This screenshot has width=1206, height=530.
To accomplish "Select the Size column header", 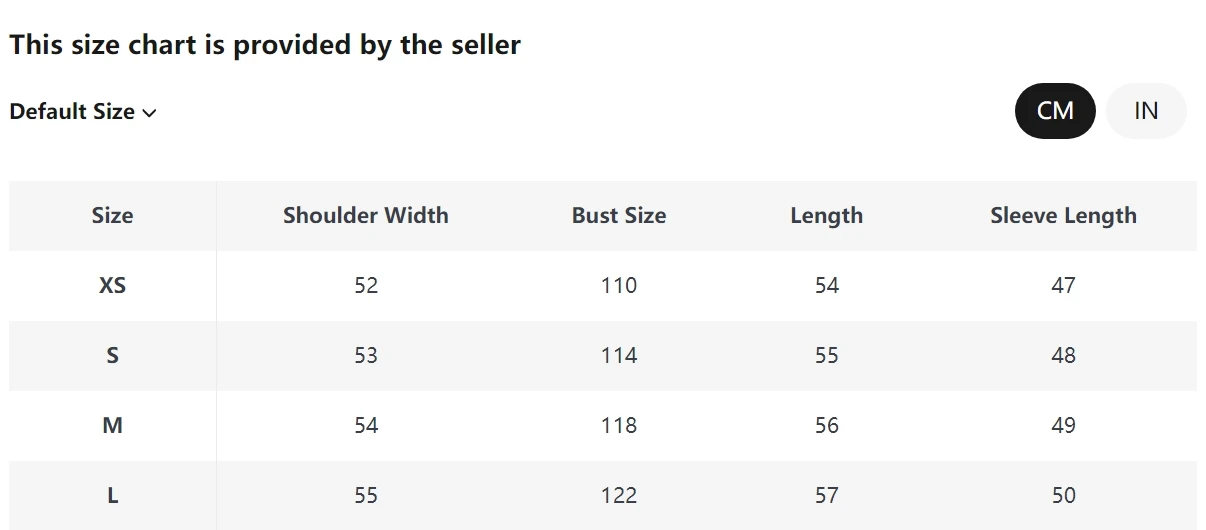I will click(112, 216).
